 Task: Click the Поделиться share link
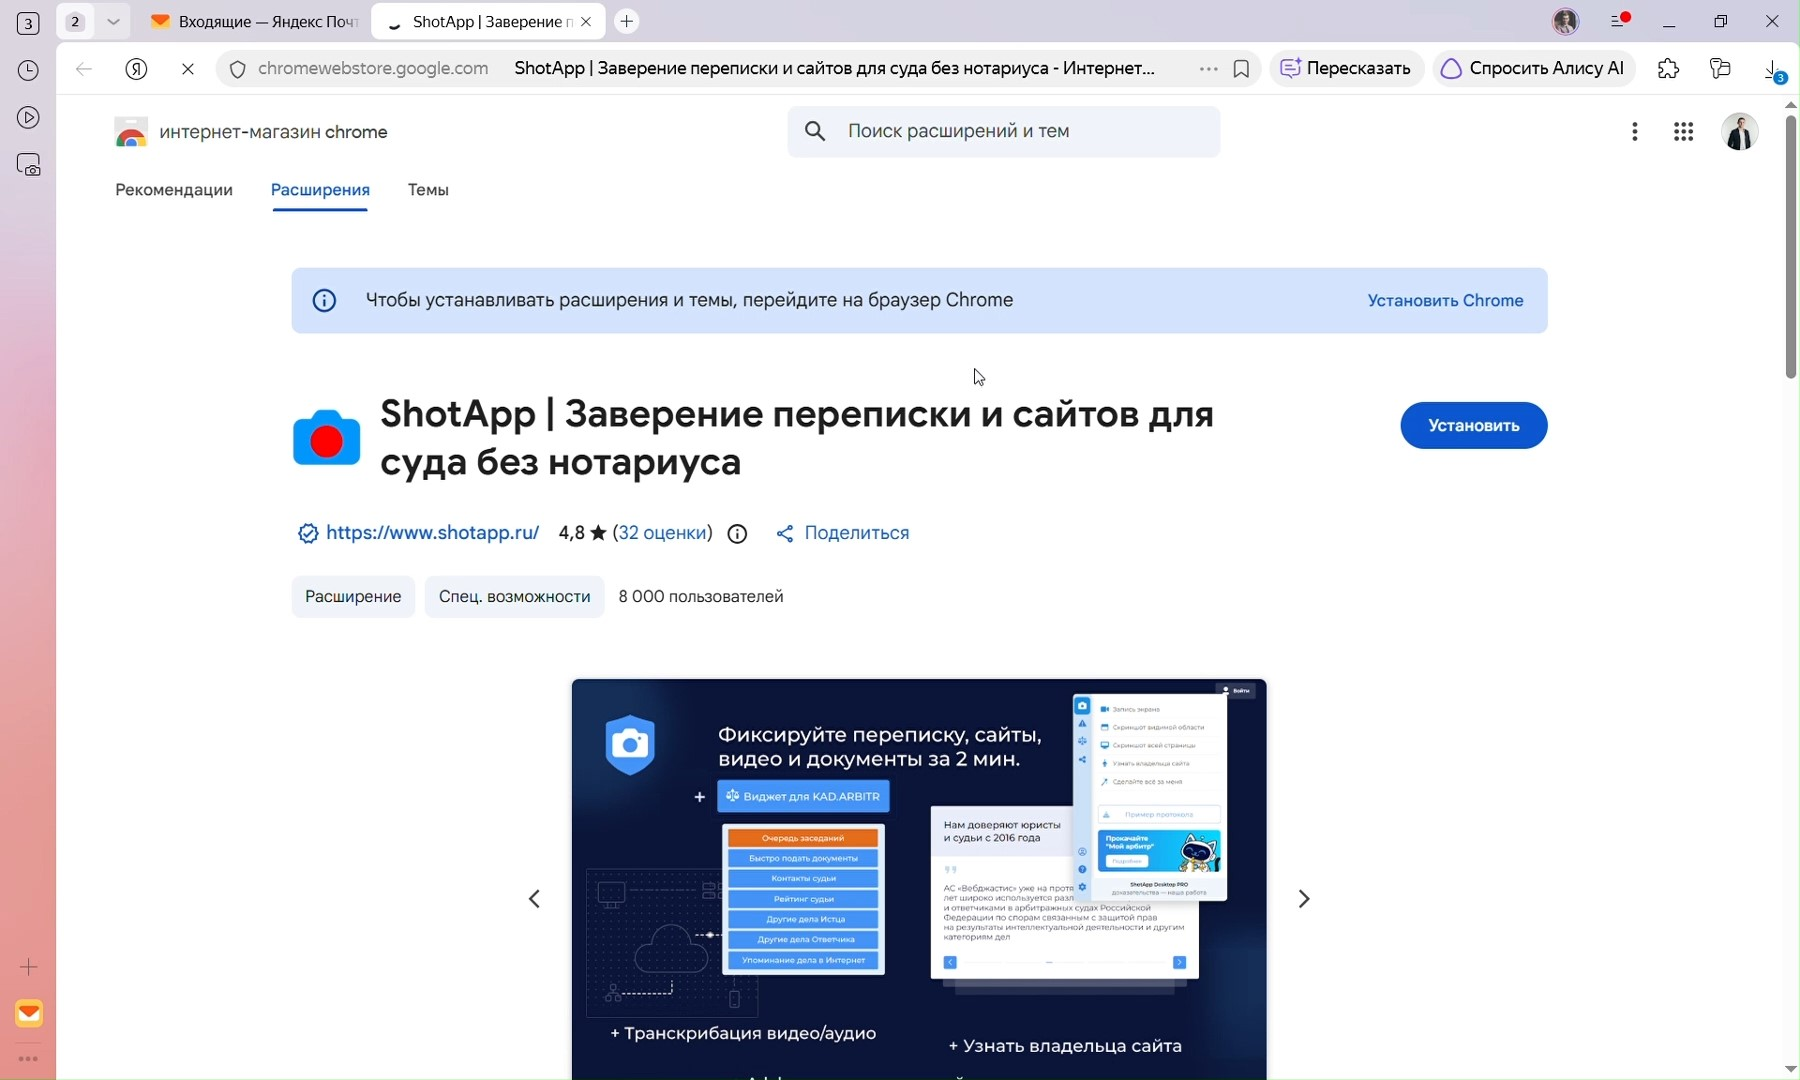click(x=844, y=534)
